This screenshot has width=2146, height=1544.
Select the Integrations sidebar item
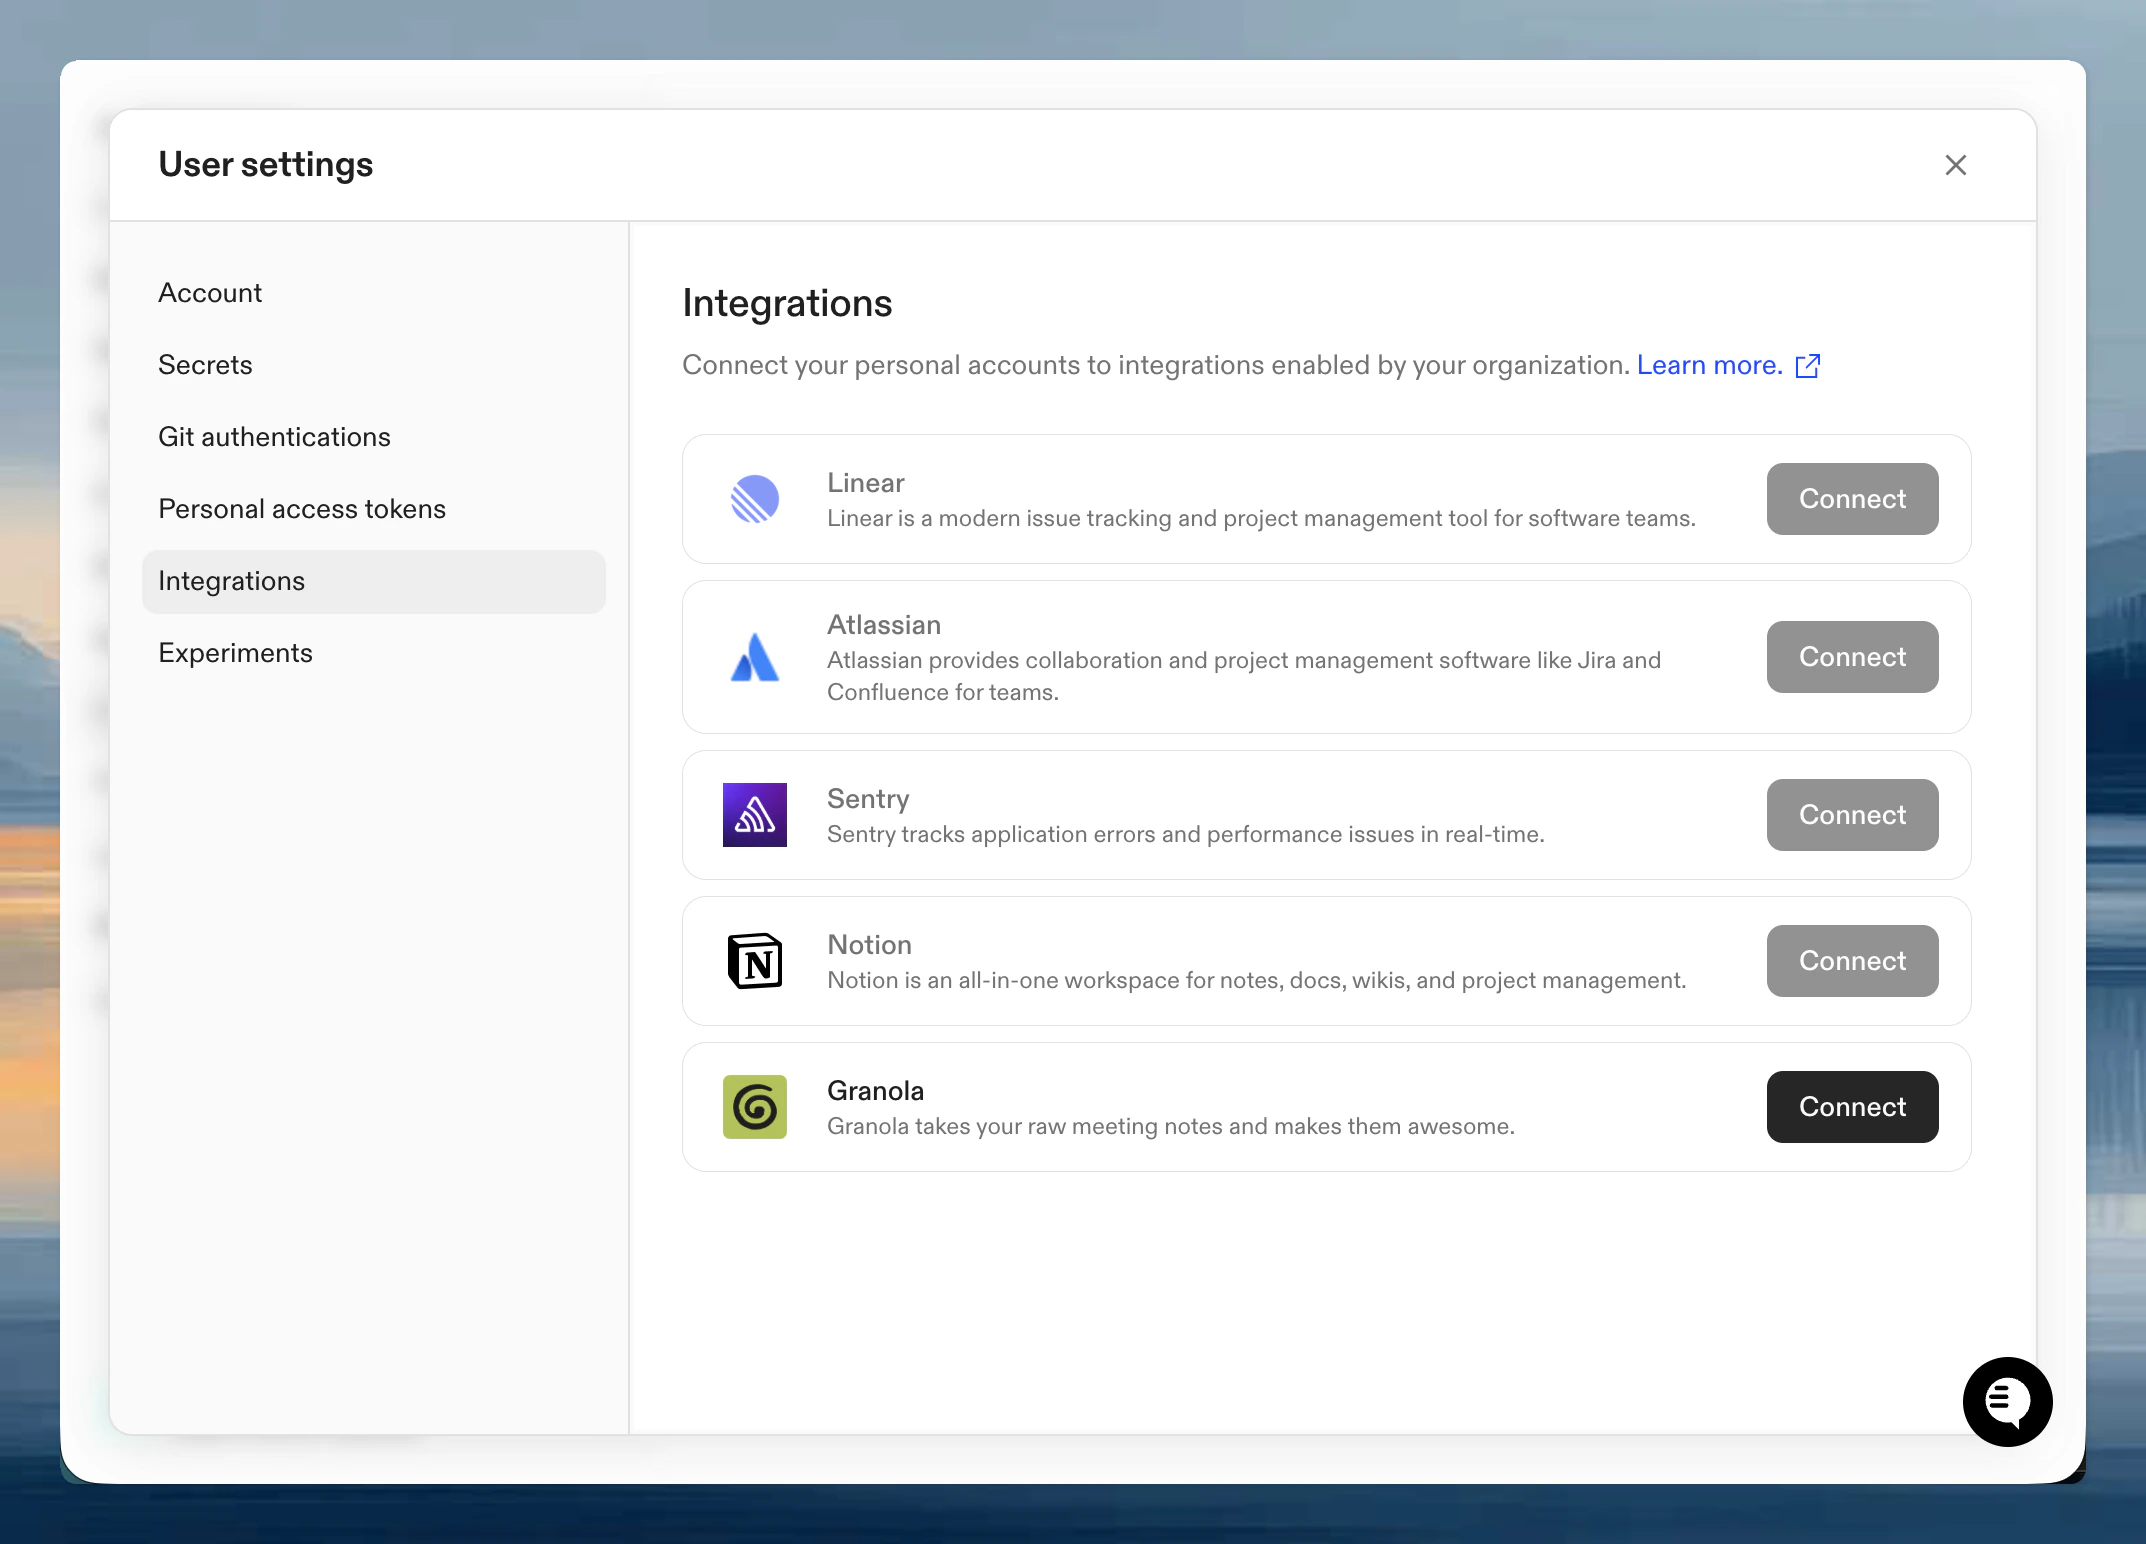point(232,581)
